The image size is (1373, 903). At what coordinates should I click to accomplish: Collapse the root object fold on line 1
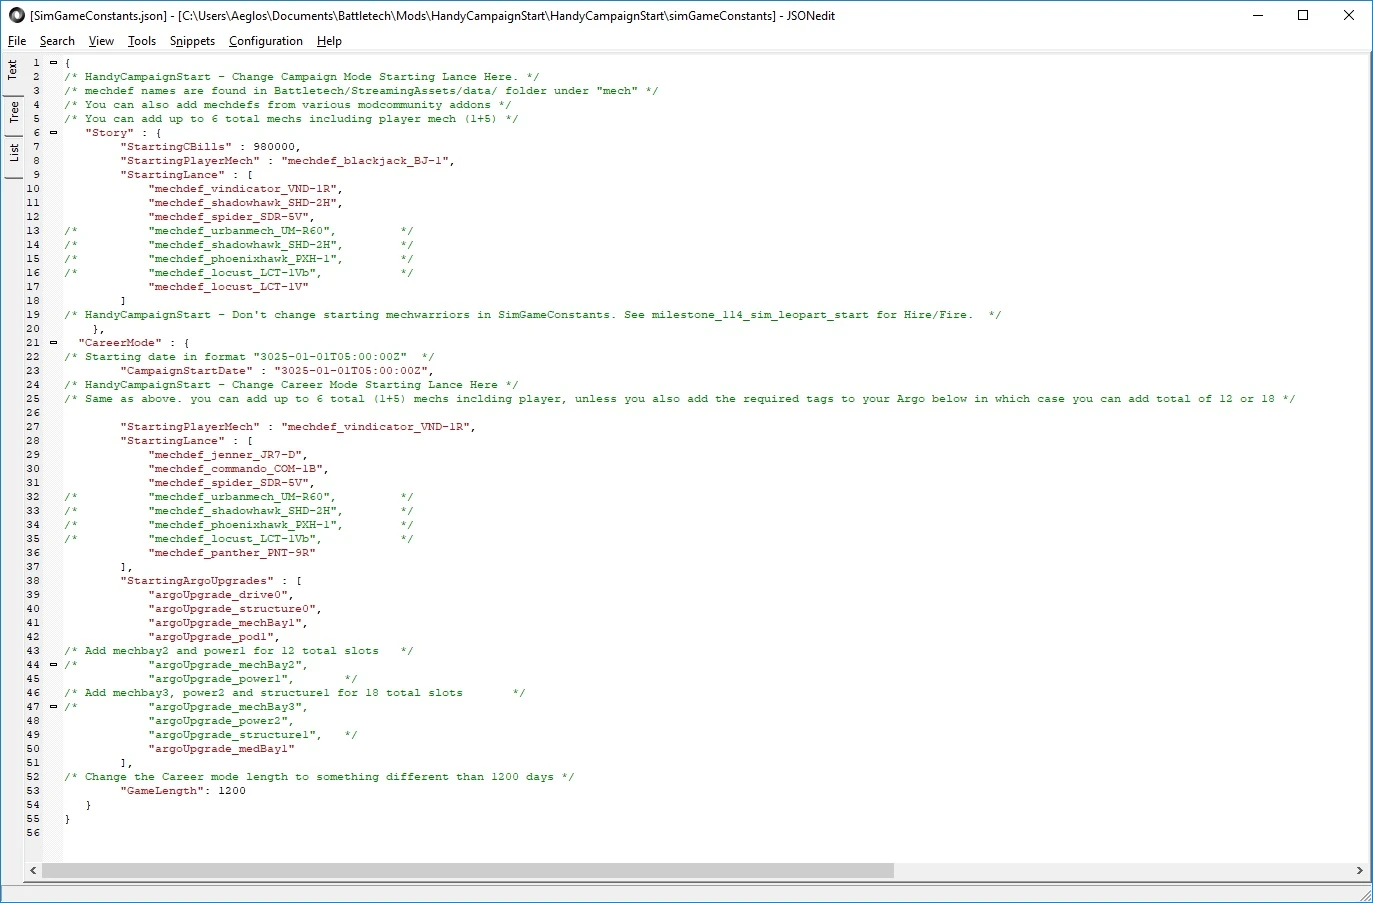pyautogui.click(x=53, y=62)
